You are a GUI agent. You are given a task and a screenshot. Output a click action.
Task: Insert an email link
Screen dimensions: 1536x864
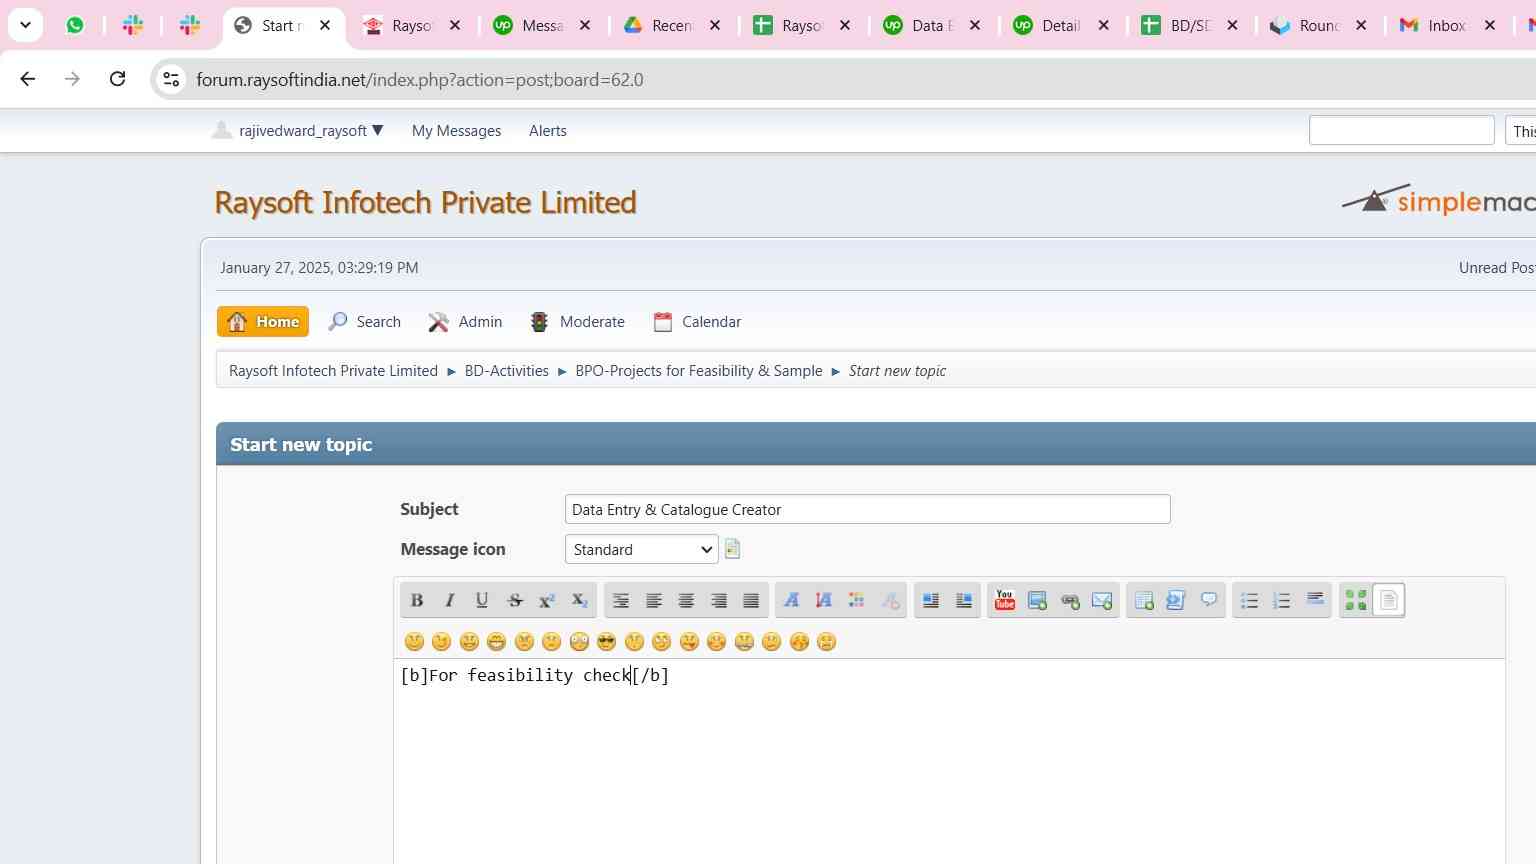(1102, 600)
